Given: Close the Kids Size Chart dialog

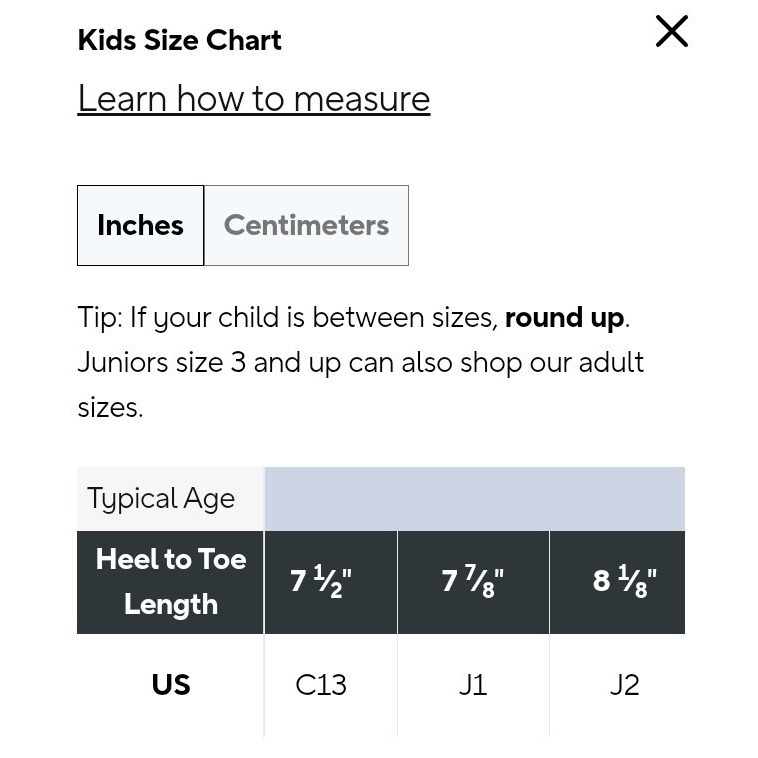Looking at the screenshot, I should (x=671, y=31).
